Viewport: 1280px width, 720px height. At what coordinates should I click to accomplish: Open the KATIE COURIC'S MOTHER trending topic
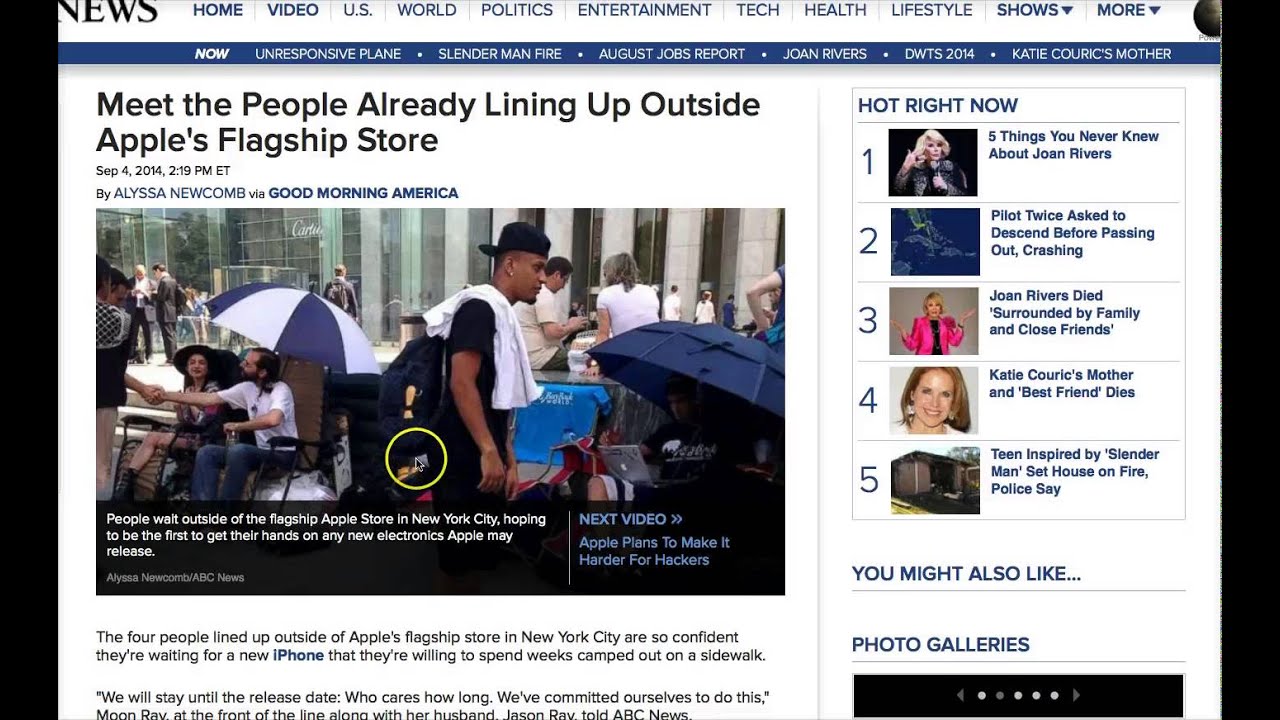tap(1091, 54)
